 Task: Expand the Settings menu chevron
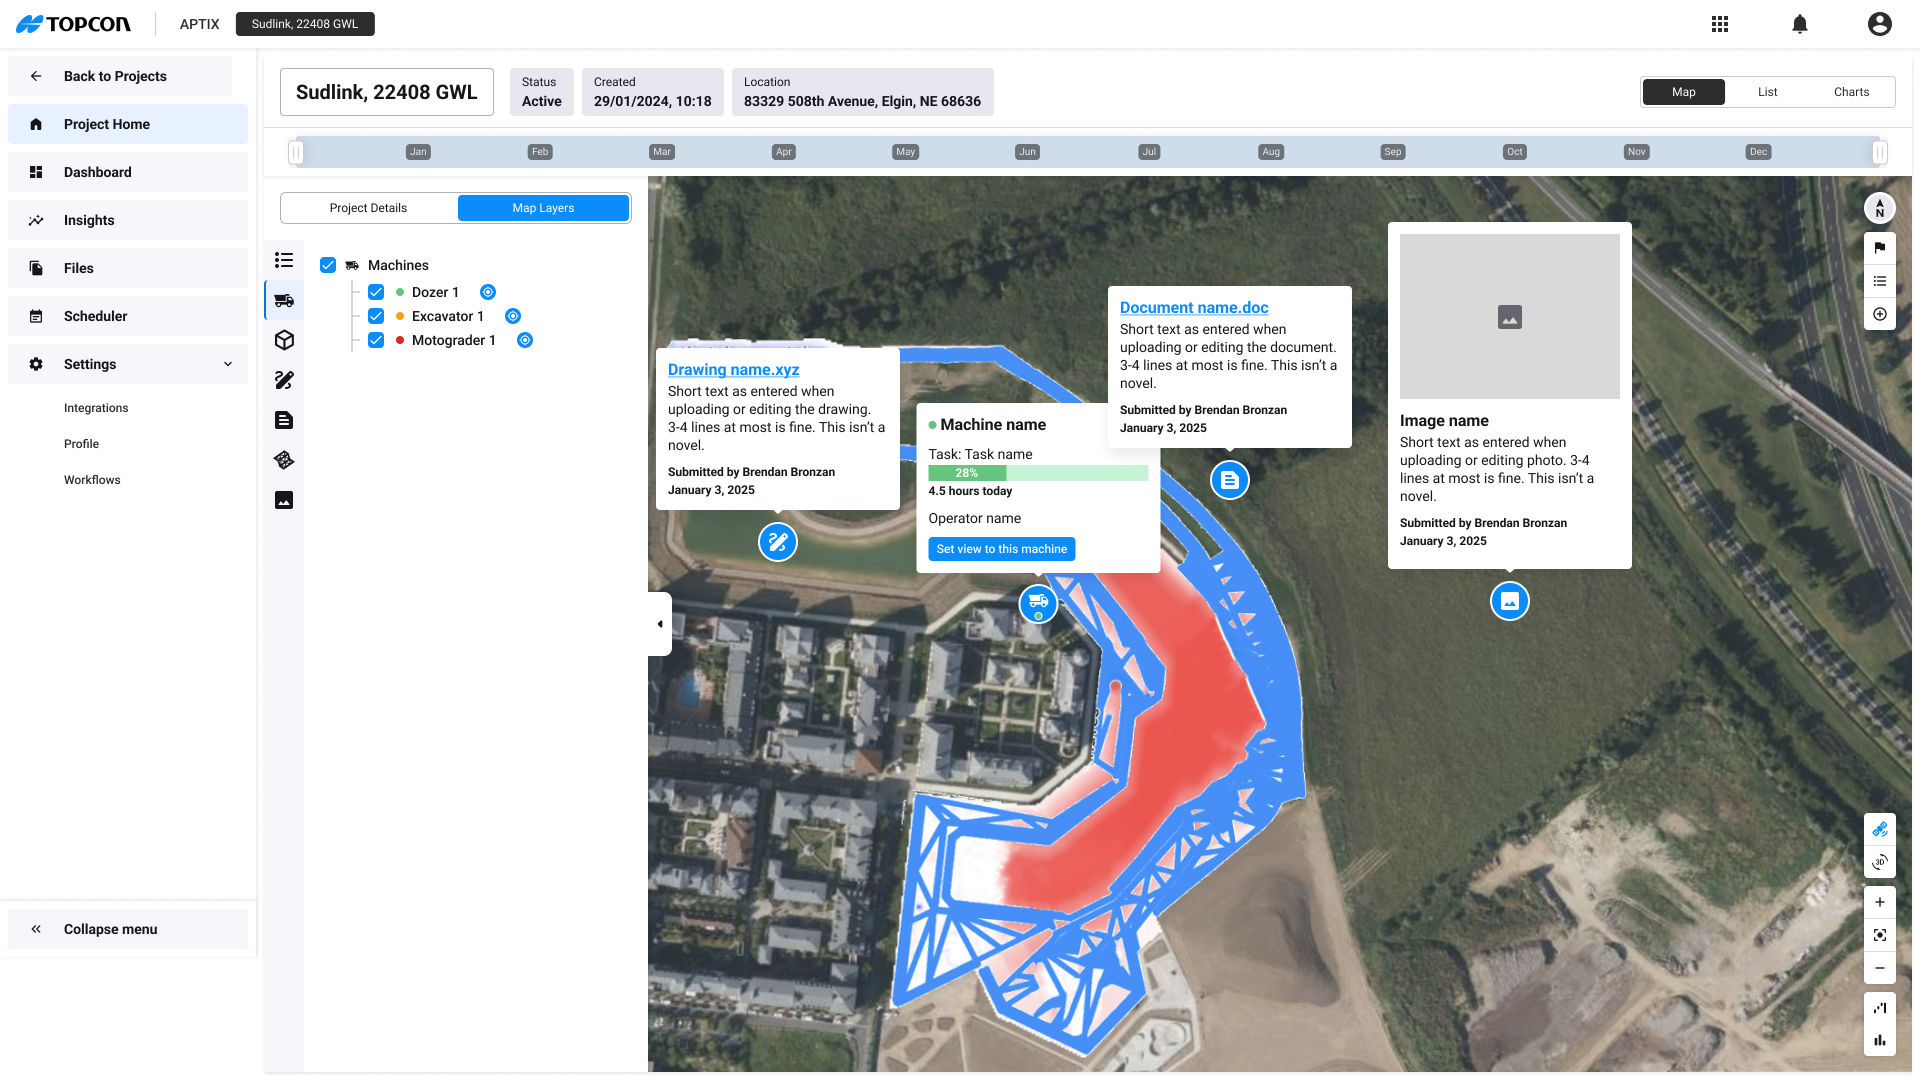click(228, 364)
